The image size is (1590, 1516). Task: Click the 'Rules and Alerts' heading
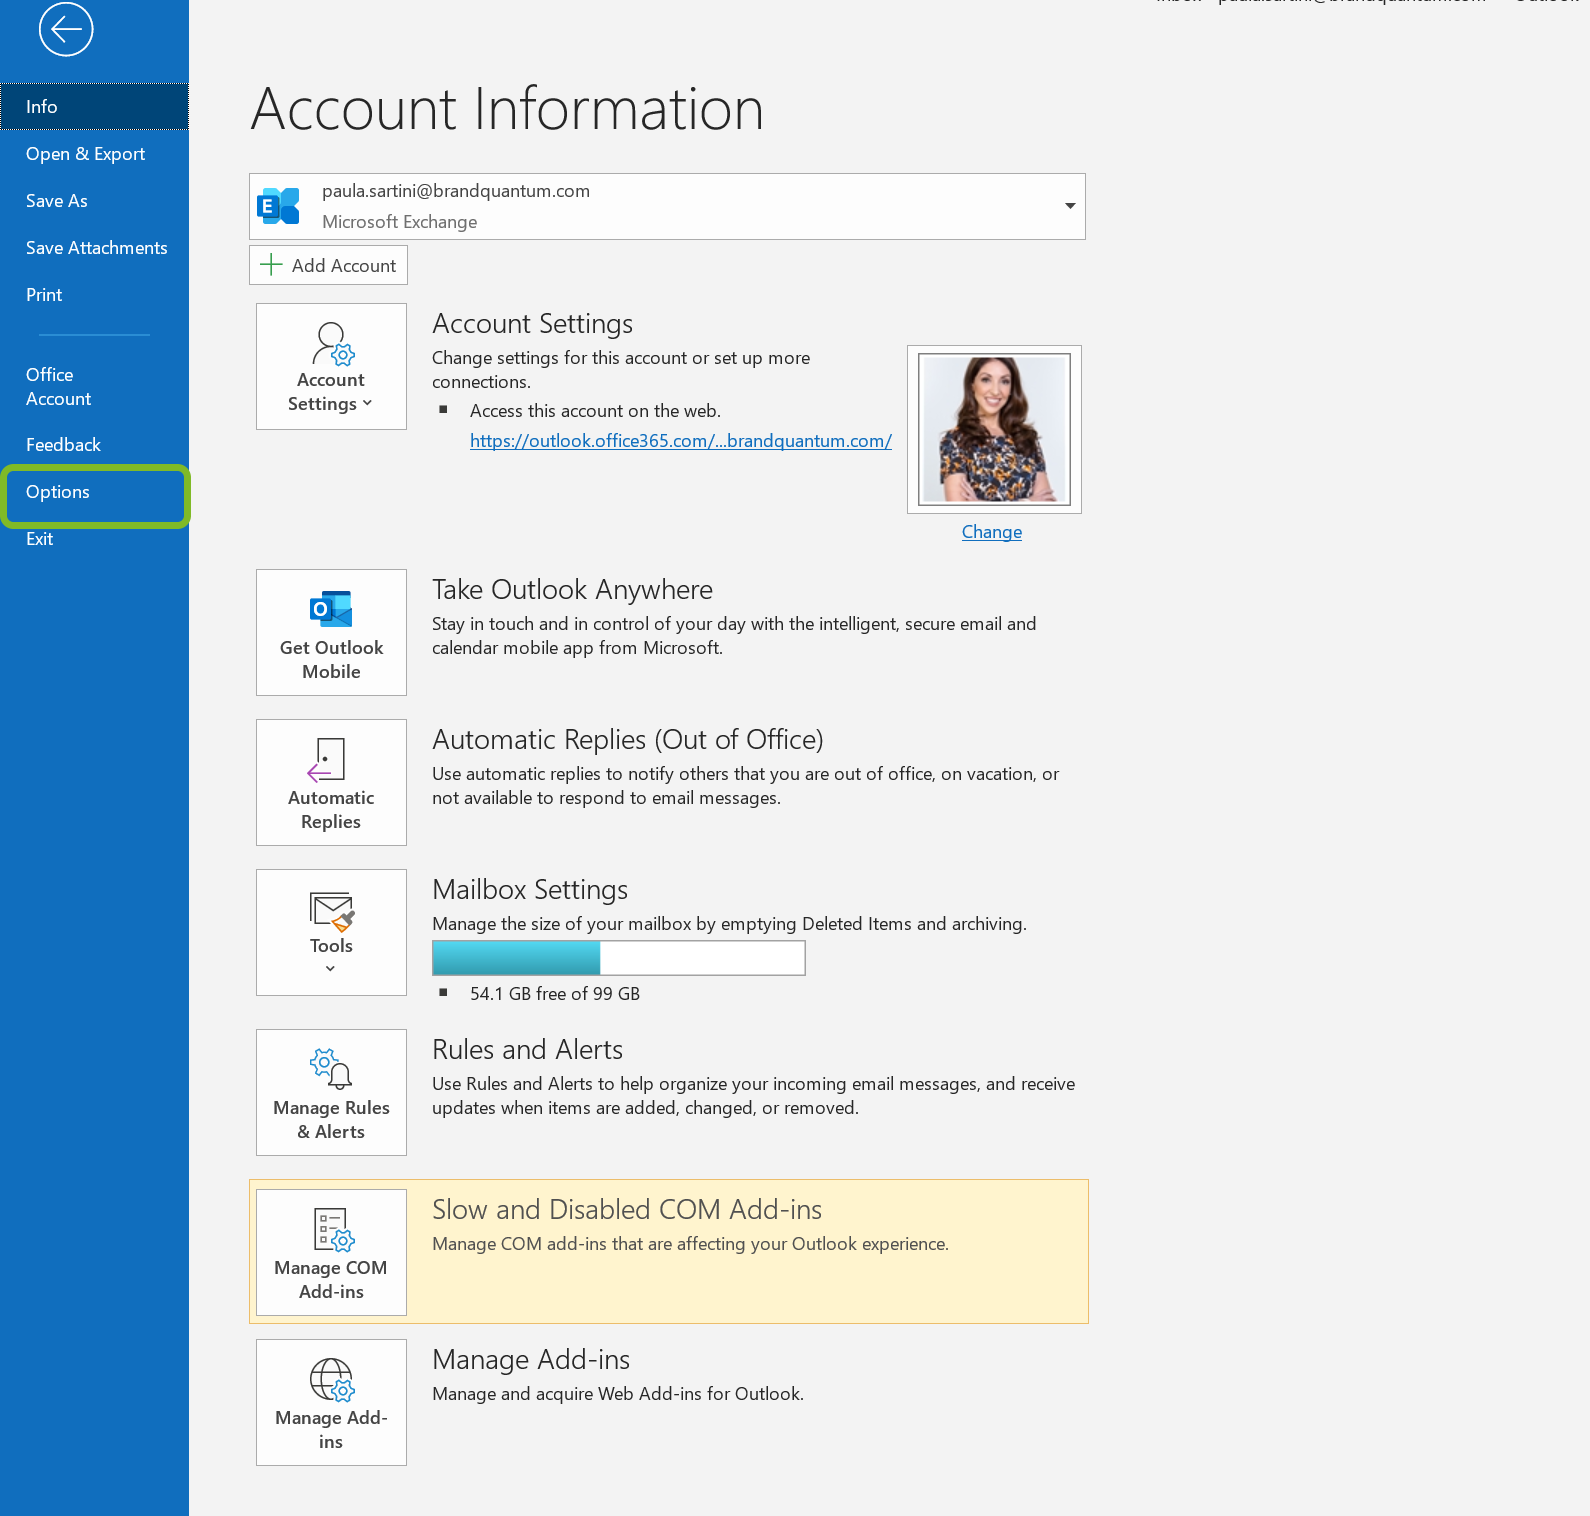coord(527,1050)
